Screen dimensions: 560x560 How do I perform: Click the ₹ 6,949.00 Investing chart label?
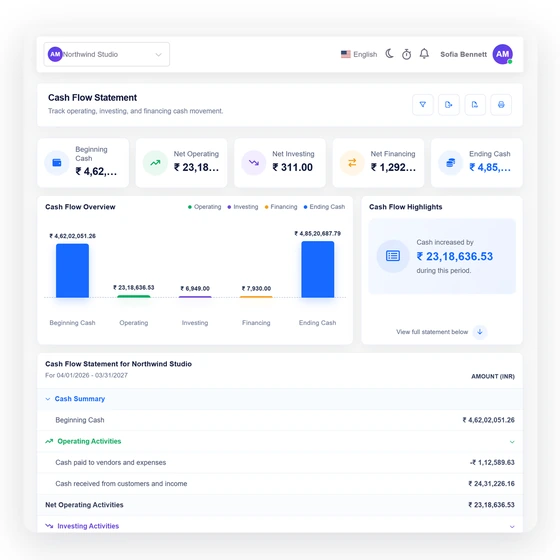pos(195,289)
